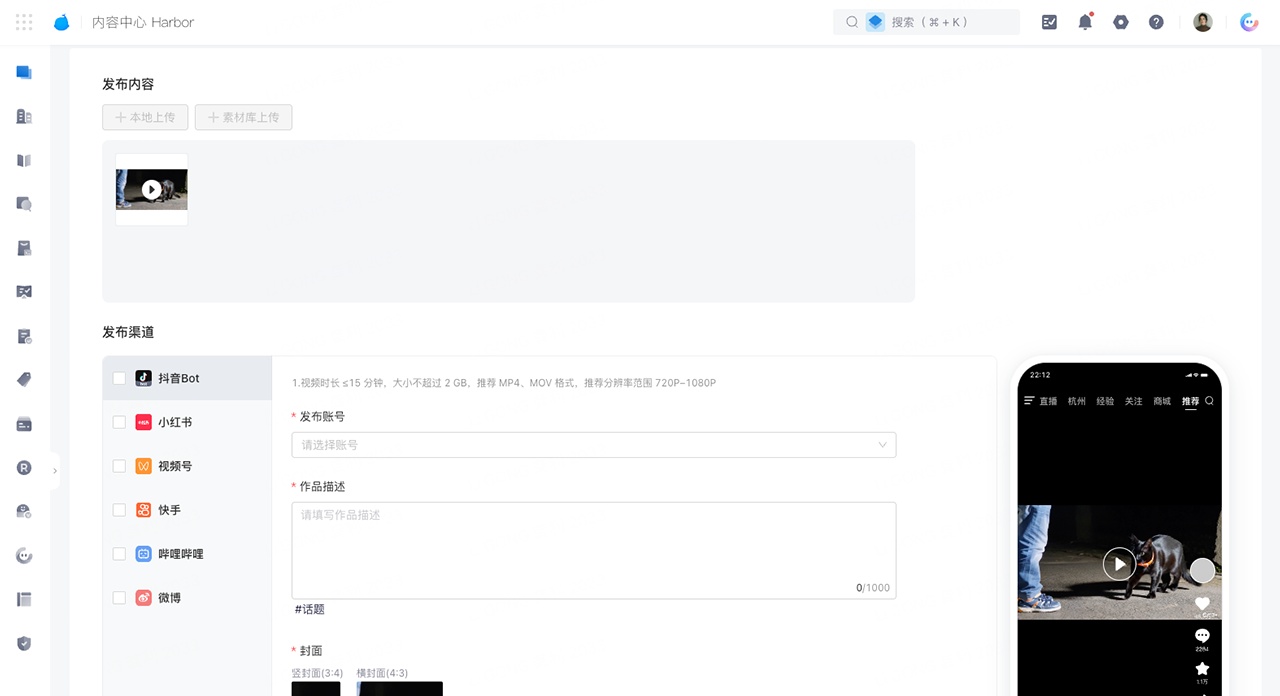Click the shield icon in left sidebar

tap(24, 643)
